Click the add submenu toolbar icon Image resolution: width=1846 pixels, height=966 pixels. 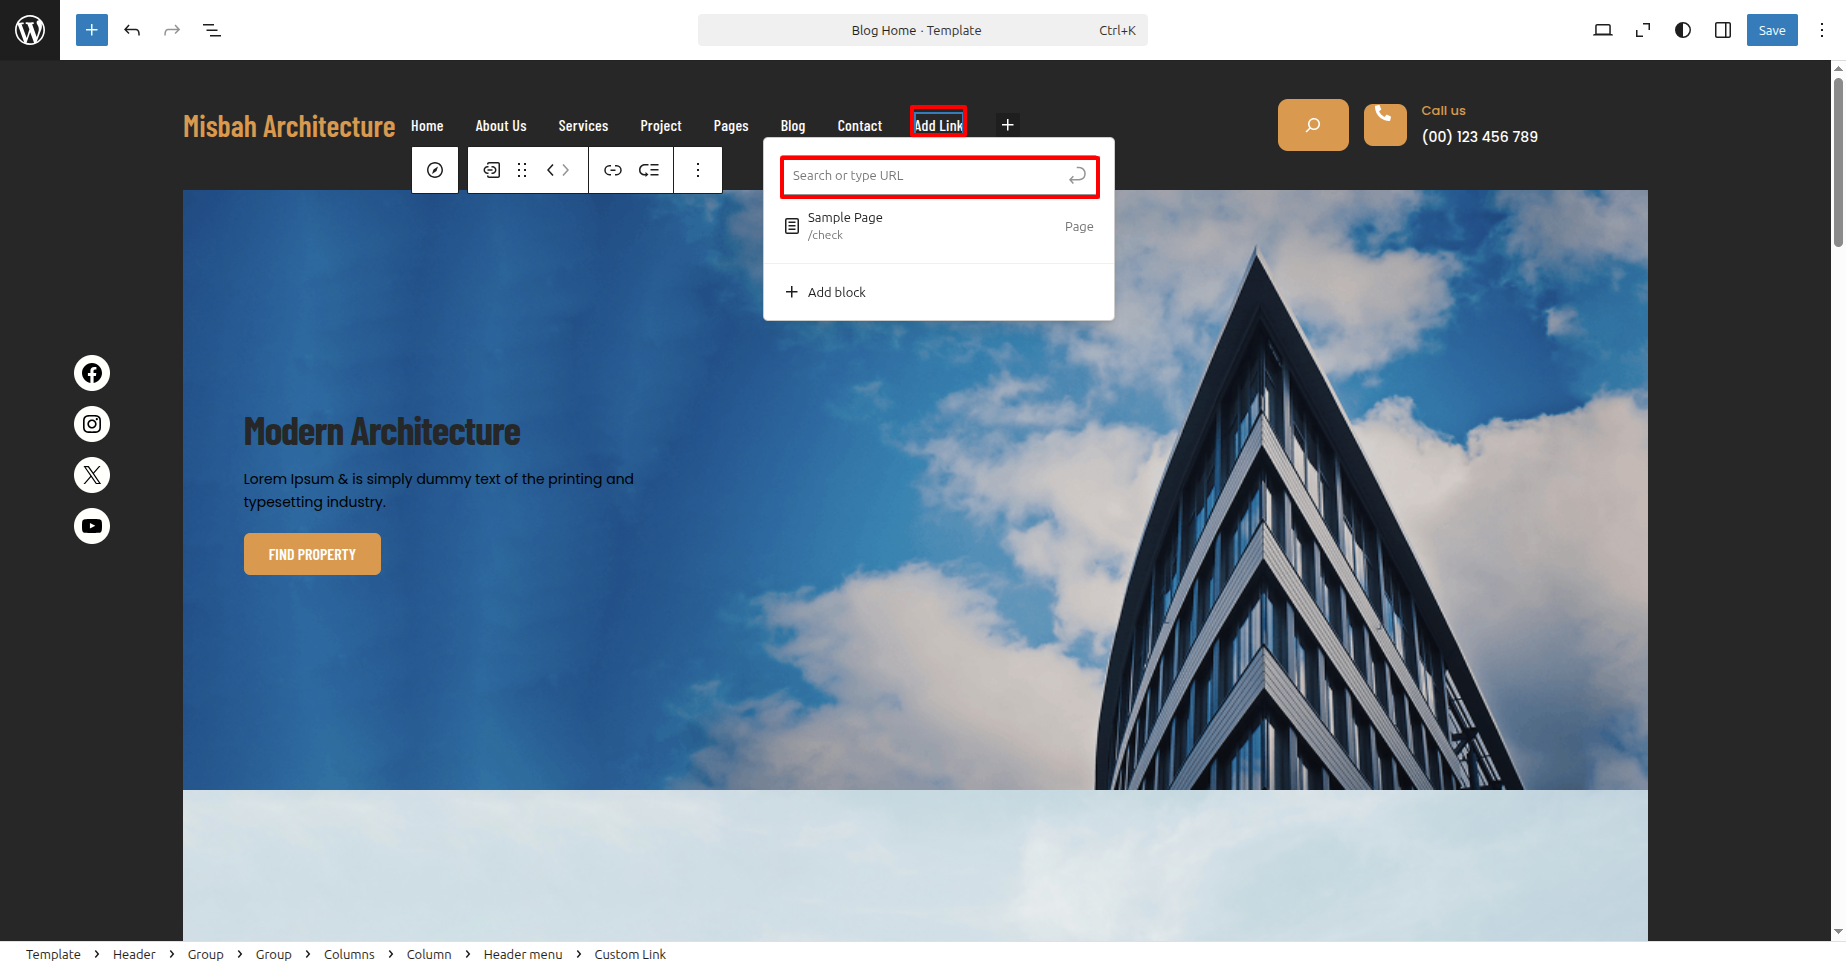click(649, 170)
